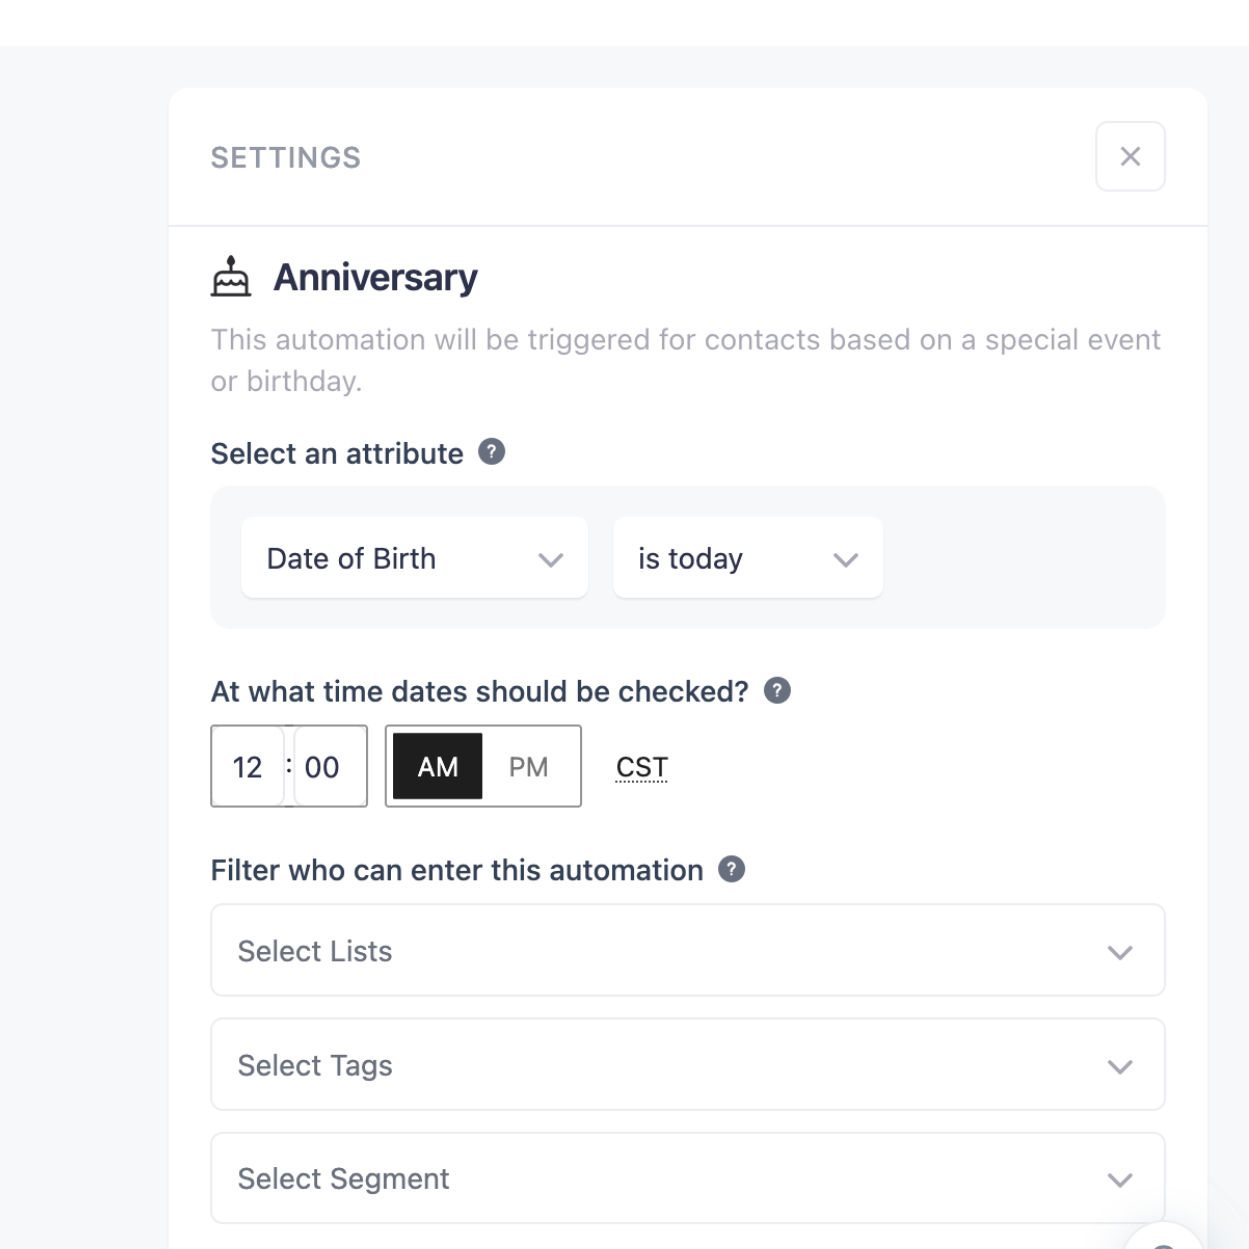Close the SETTINGS panel
This screenshot has width=1249, height=1249.
click(1131, 156)
